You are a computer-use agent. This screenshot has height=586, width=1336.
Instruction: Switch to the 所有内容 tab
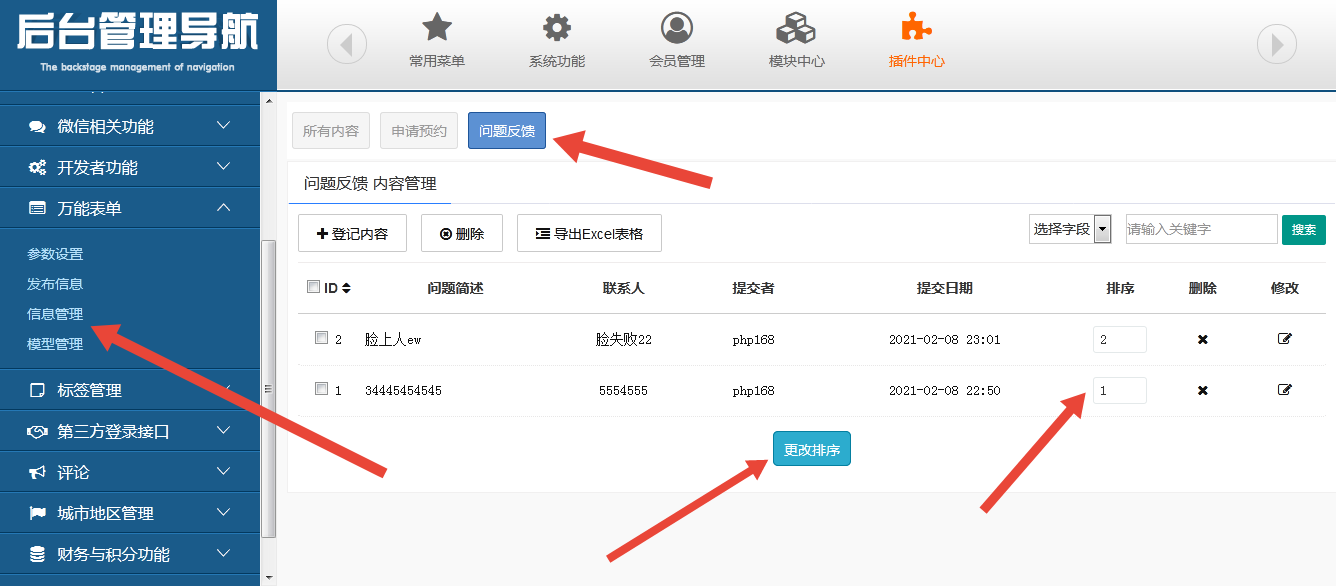coord(331,131)
